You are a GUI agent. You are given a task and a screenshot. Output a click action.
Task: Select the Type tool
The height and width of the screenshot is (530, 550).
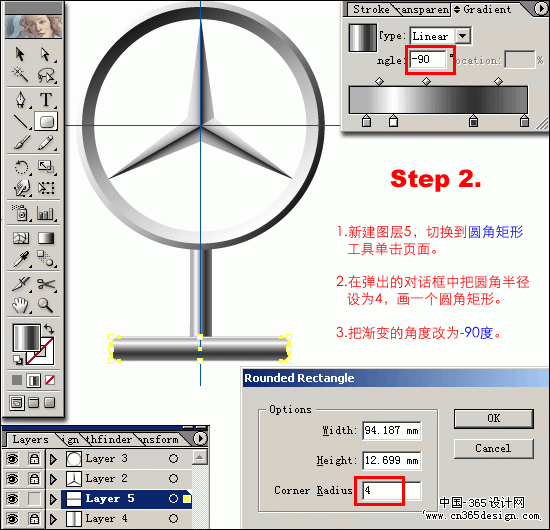pyautogui.click(x=46, y=100)
